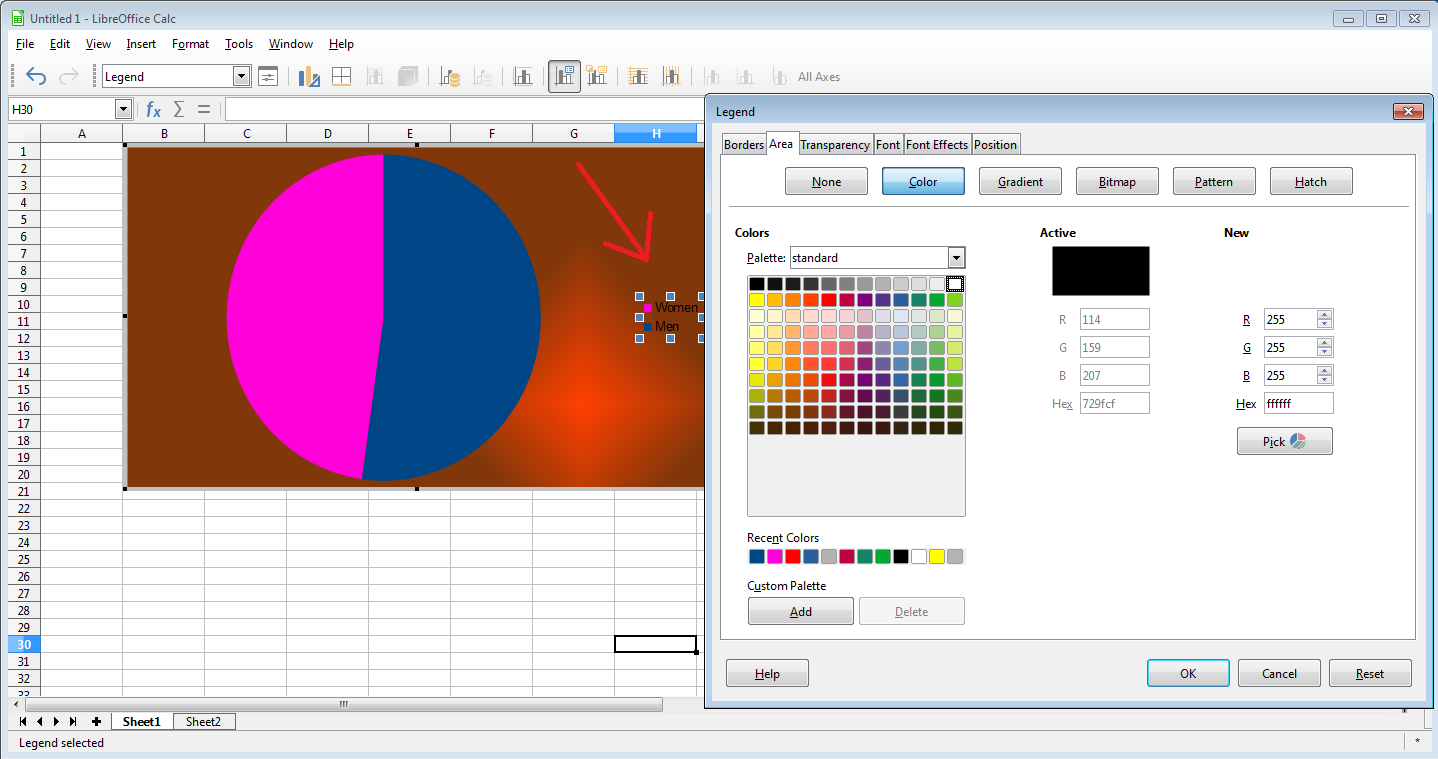
Task: Open the Palette standard dropdown
Action: point(956,258)
